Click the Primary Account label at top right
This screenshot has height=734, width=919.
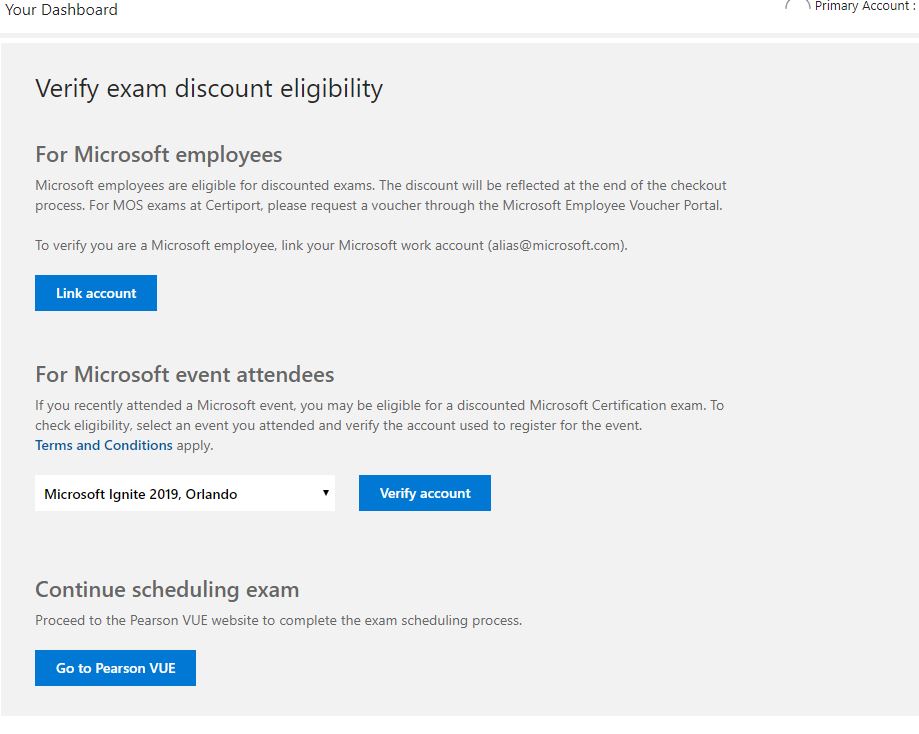click(864, 6)
